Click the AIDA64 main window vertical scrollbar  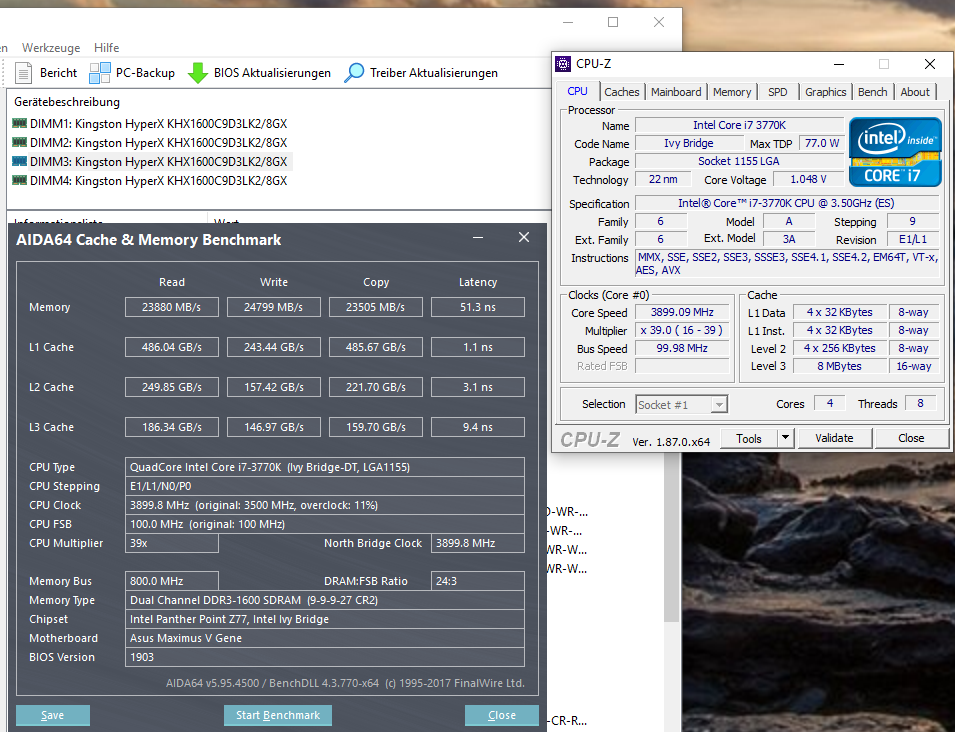tap(671, 536)
